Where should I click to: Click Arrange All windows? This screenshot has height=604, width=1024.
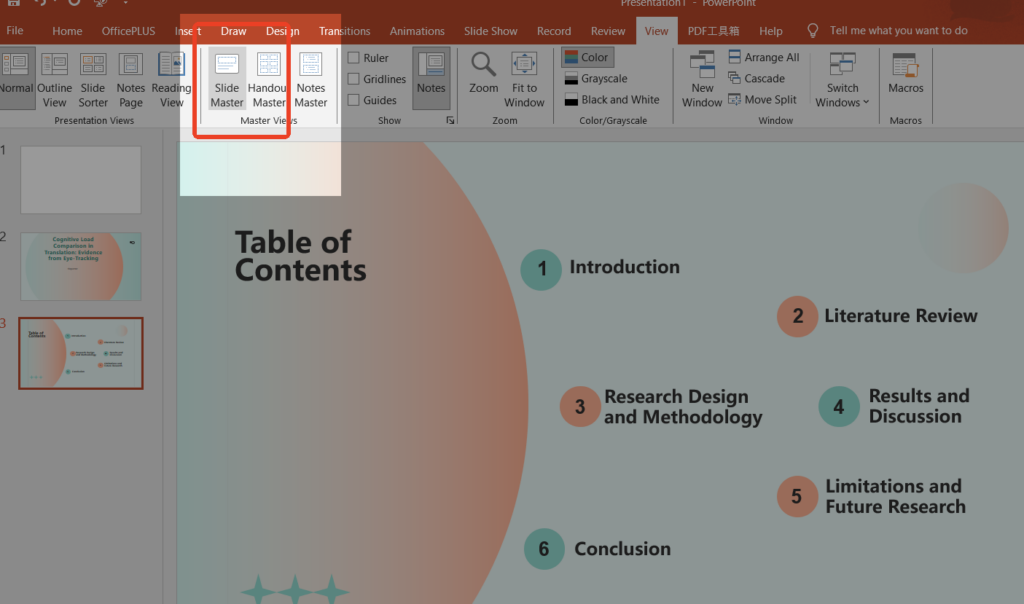(762, 58)
